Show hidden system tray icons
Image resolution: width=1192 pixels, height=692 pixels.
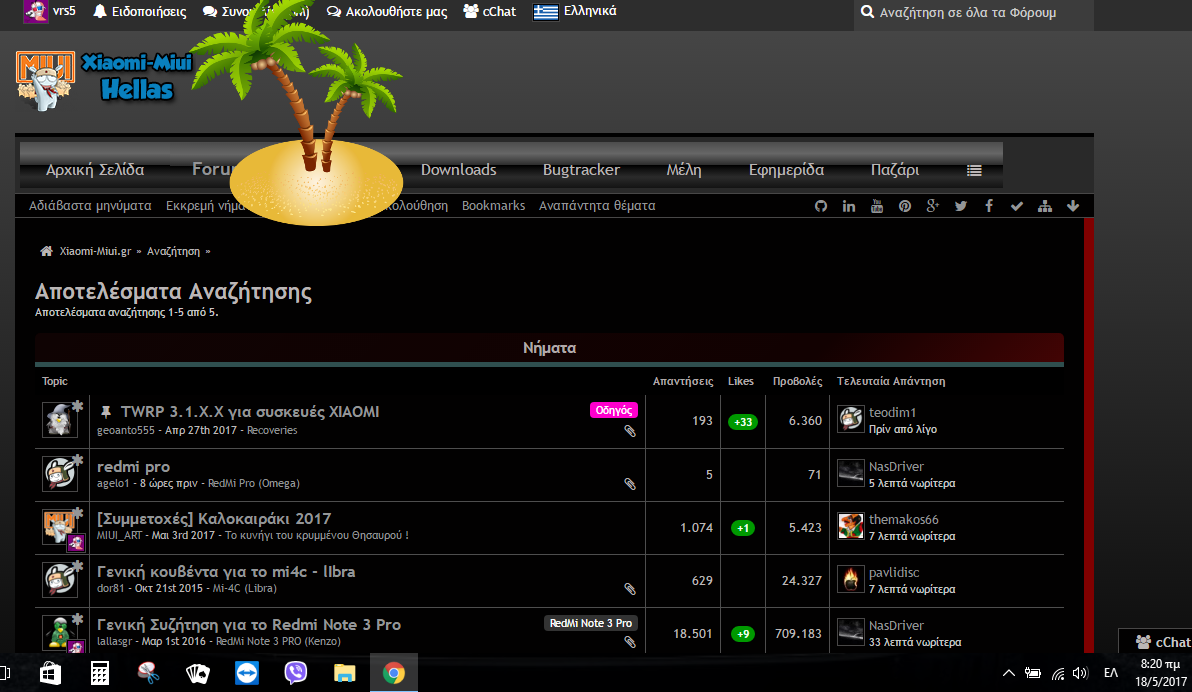pos(1008,673)
